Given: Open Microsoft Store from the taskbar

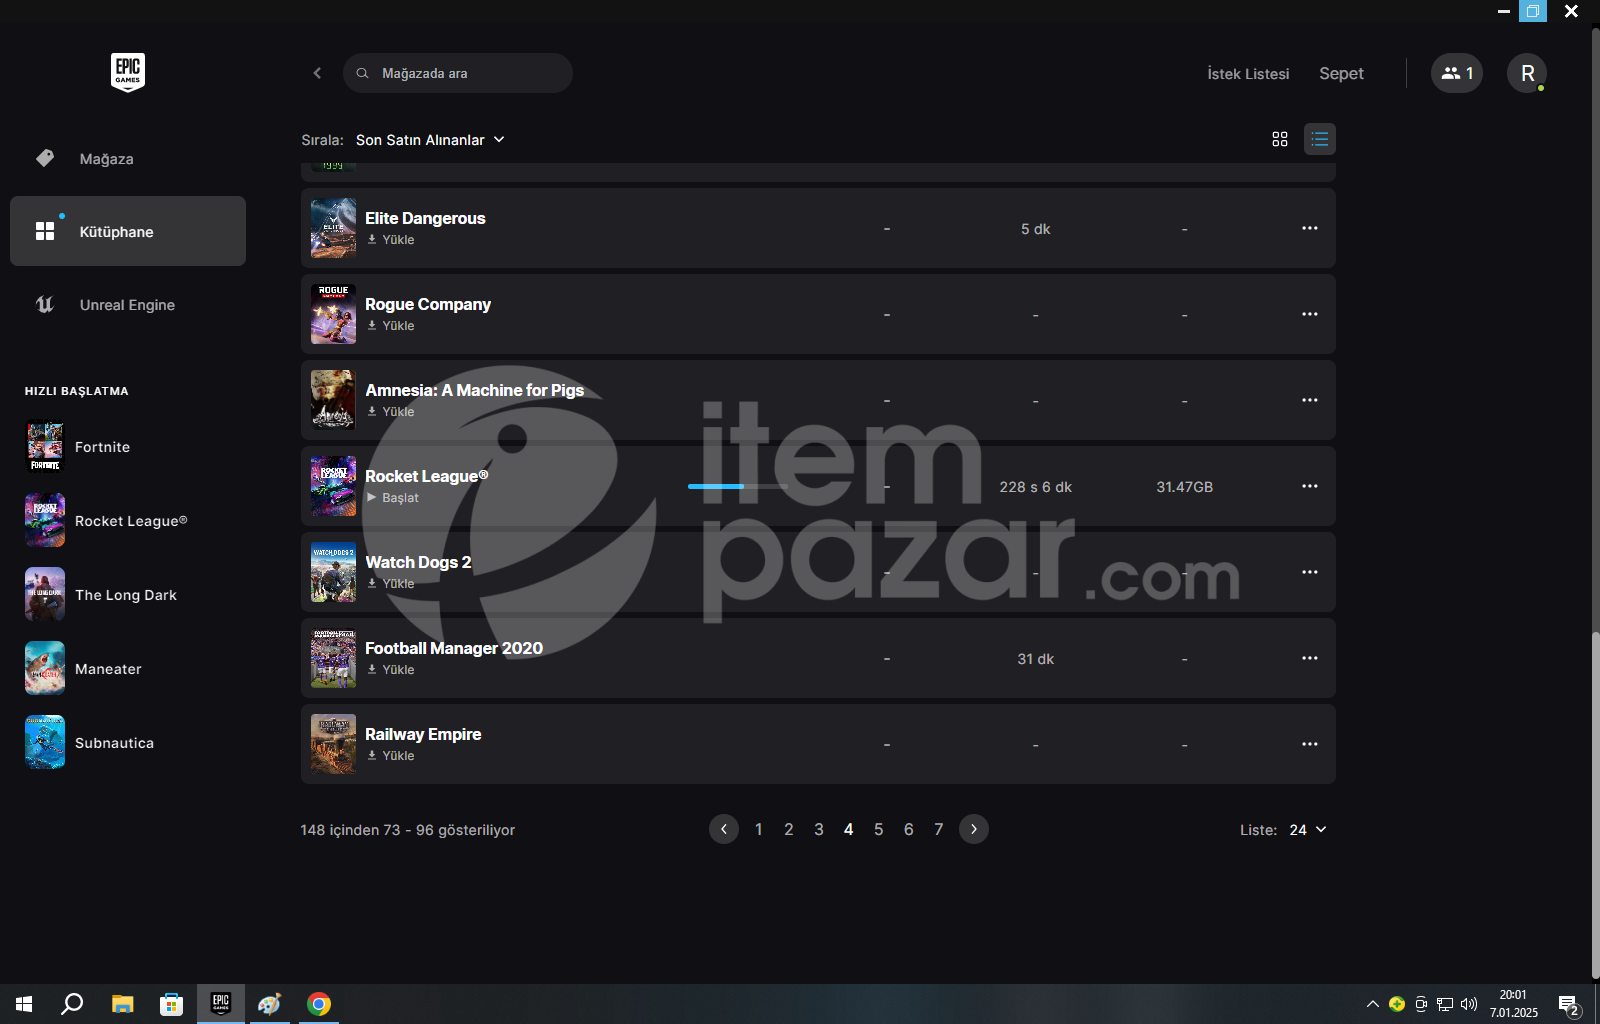Looking at the screenshot, I should coord(171,1004).
